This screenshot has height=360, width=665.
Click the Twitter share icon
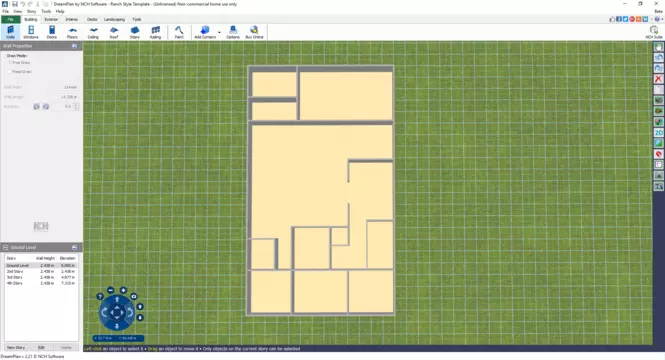coord(625,20)
